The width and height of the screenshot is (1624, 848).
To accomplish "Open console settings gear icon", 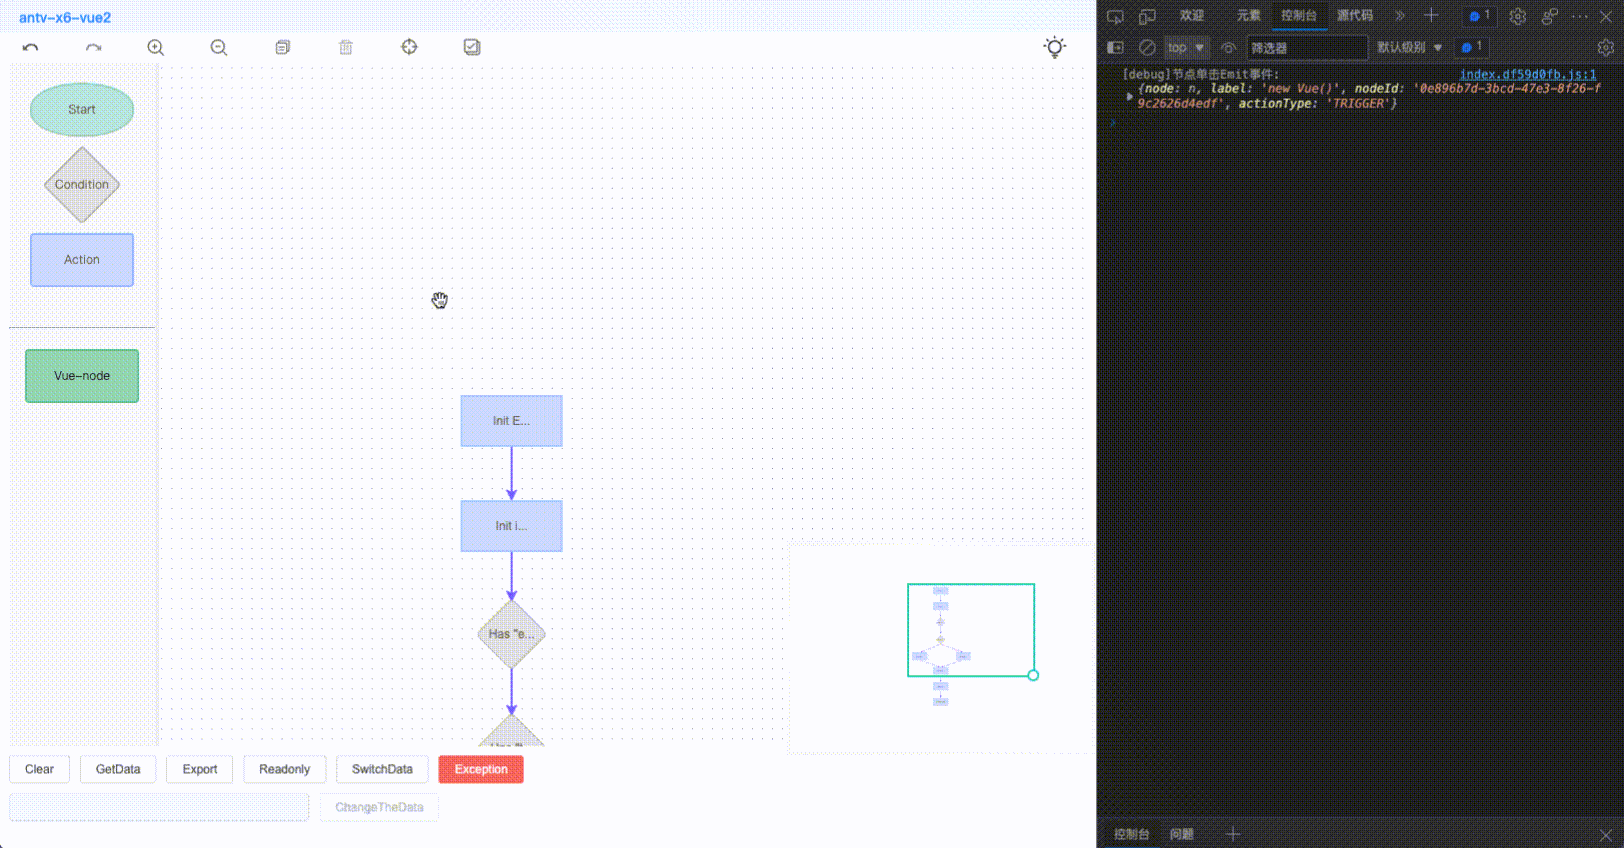I will click(x=1606, y=47).
